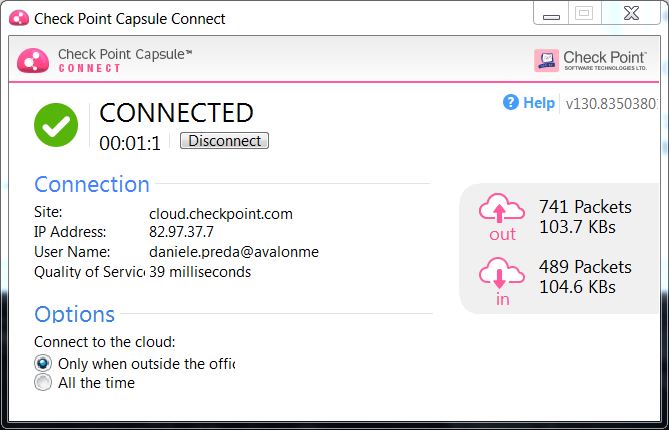
Task: Minimize the Capsule Connect window
Action: point(548,14)
